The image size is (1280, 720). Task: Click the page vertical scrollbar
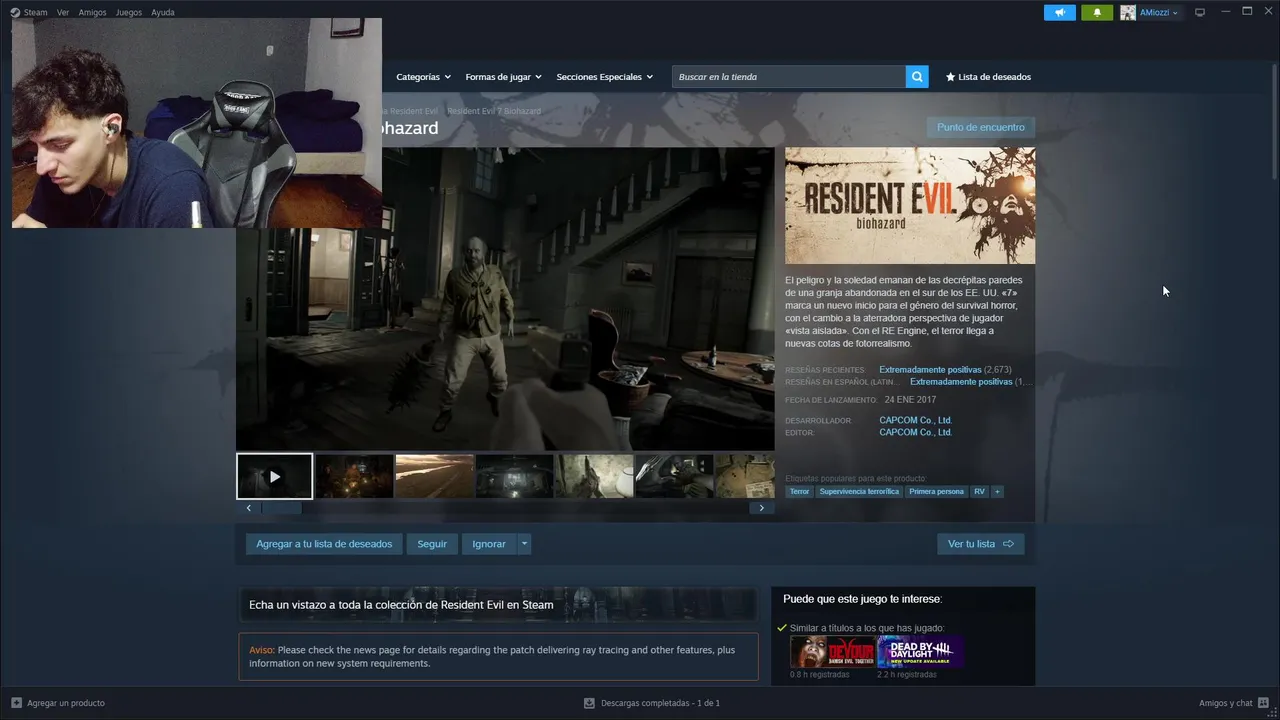[1273, 120]
